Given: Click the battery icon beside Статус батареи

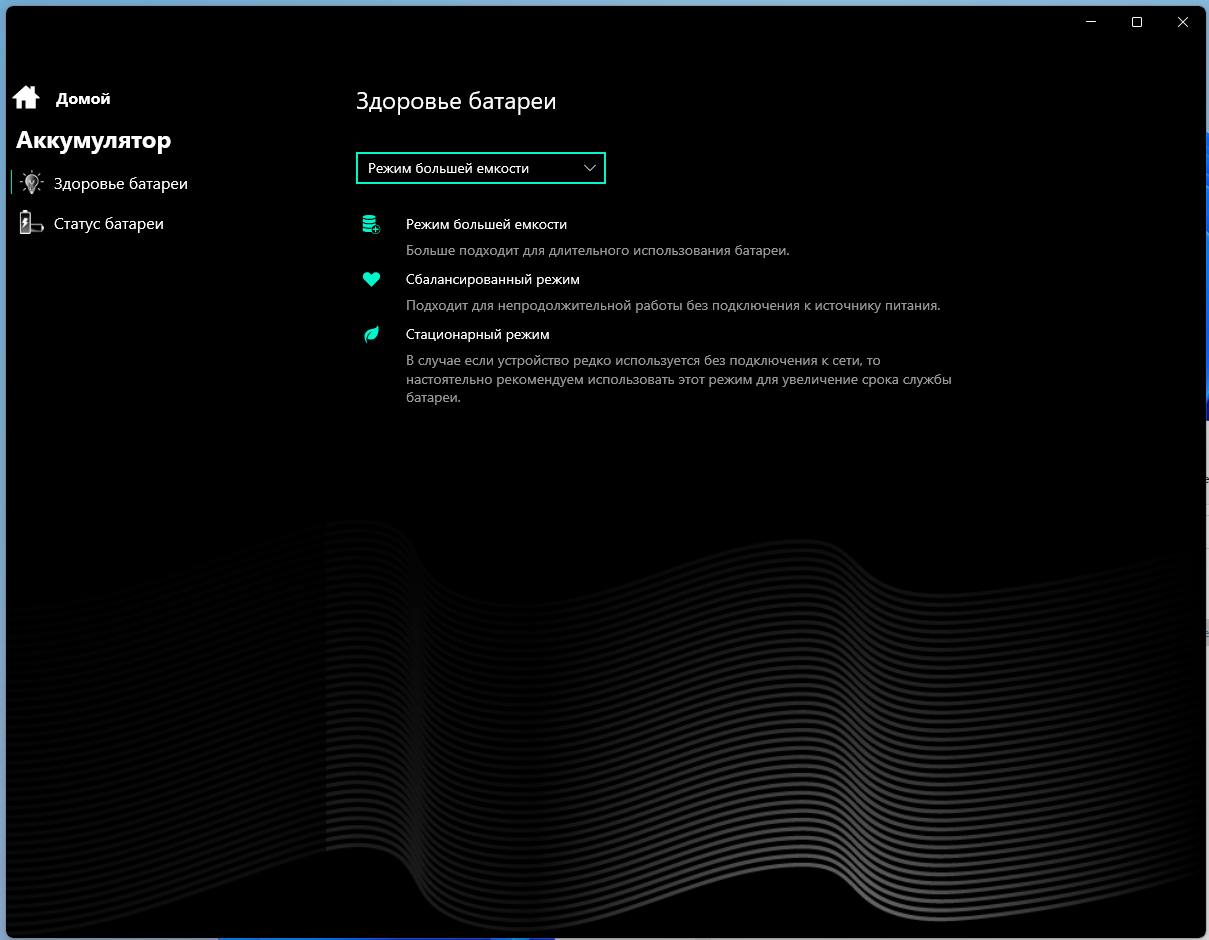Looking at the screenshot, I should [32, 223].
